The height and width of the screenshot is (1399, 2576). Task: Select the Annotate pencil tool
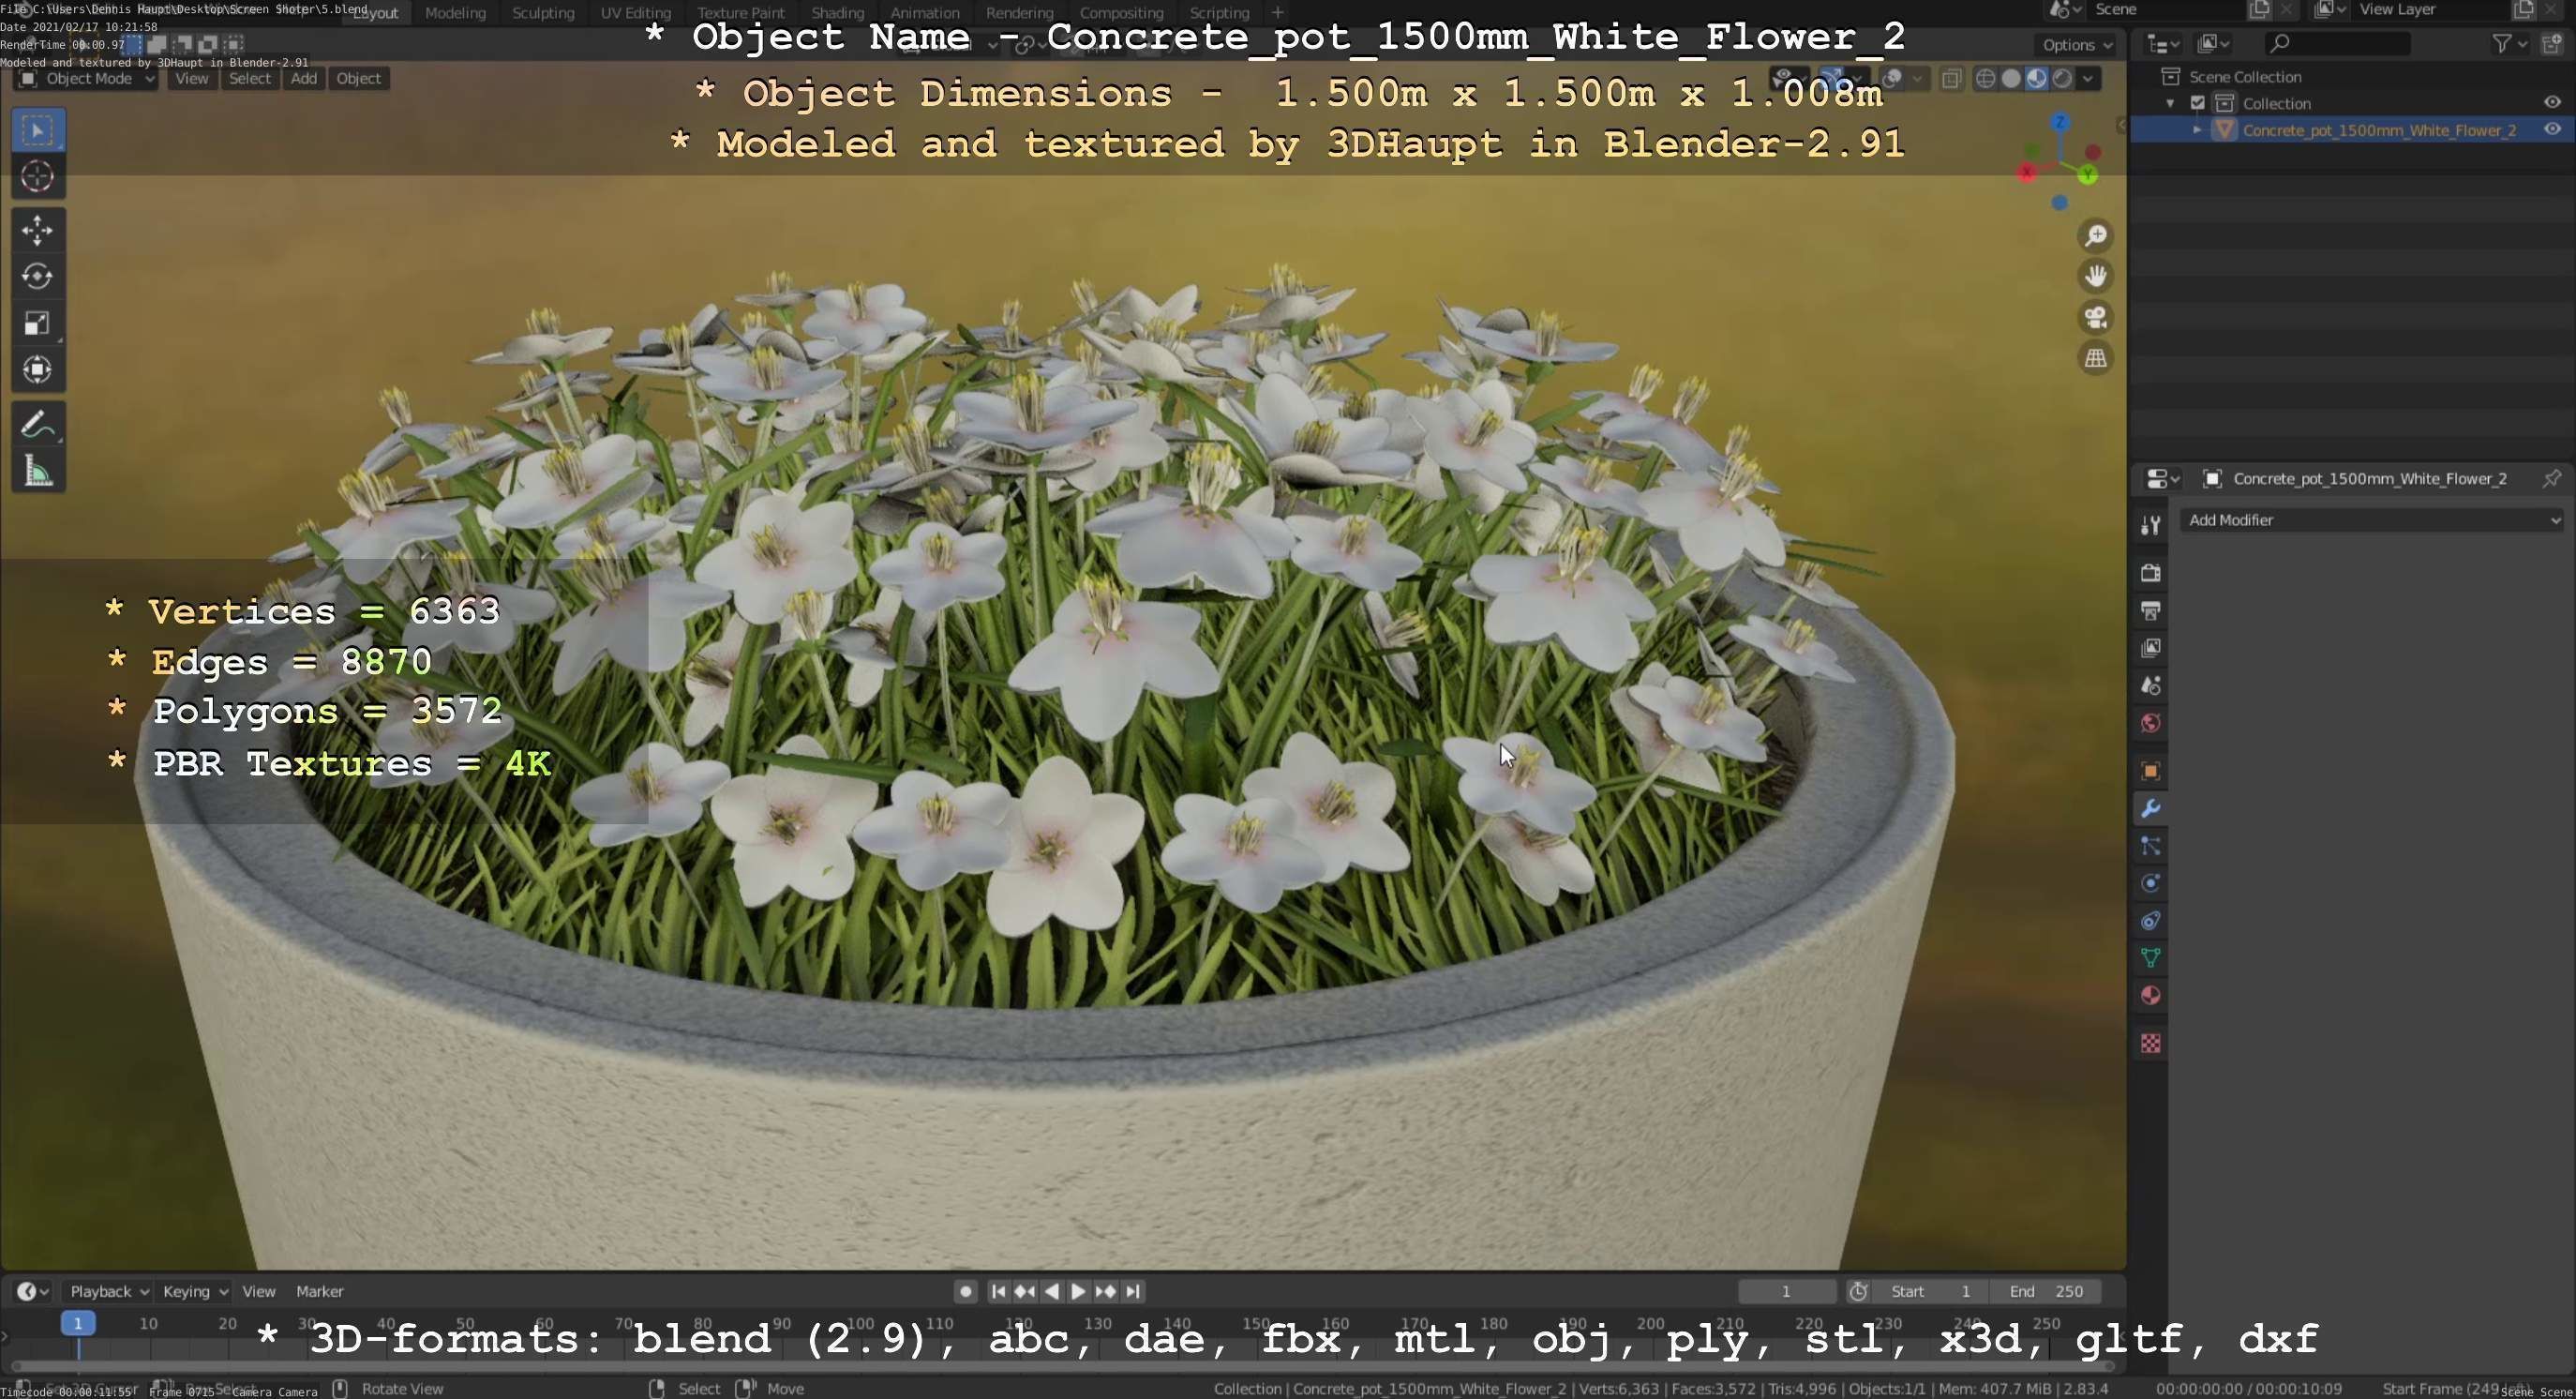coord(38,425)
